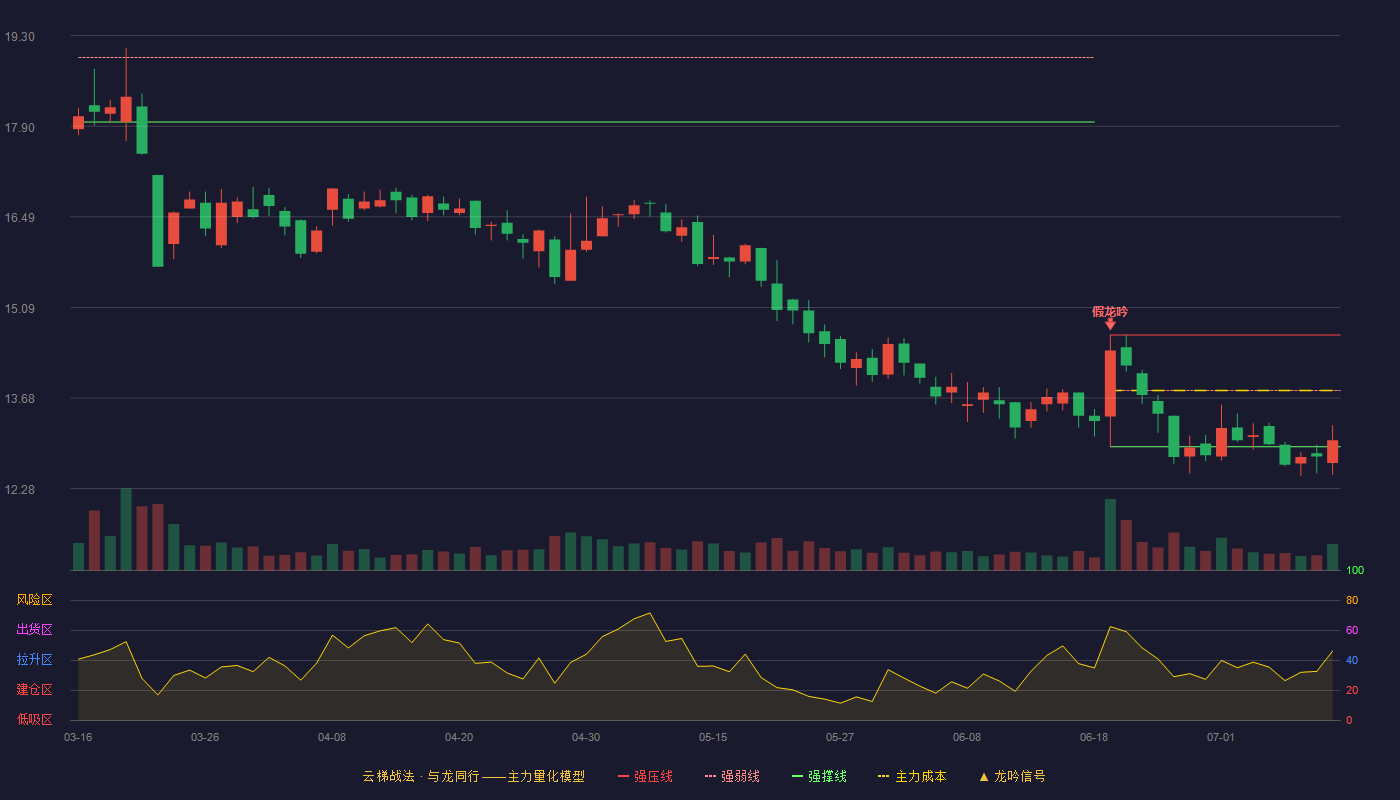Click the 出货区 zone label

click(x=34, y=630)
